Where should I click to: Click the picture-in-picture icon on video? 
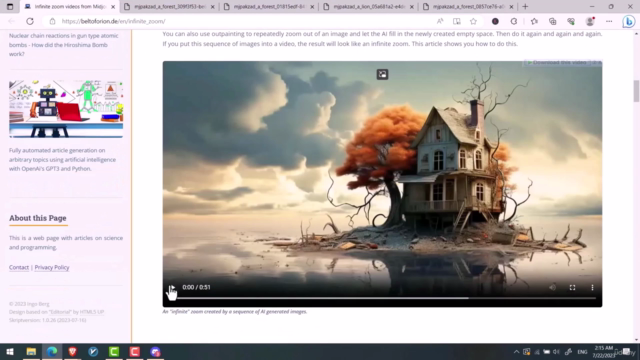(382, 74)
